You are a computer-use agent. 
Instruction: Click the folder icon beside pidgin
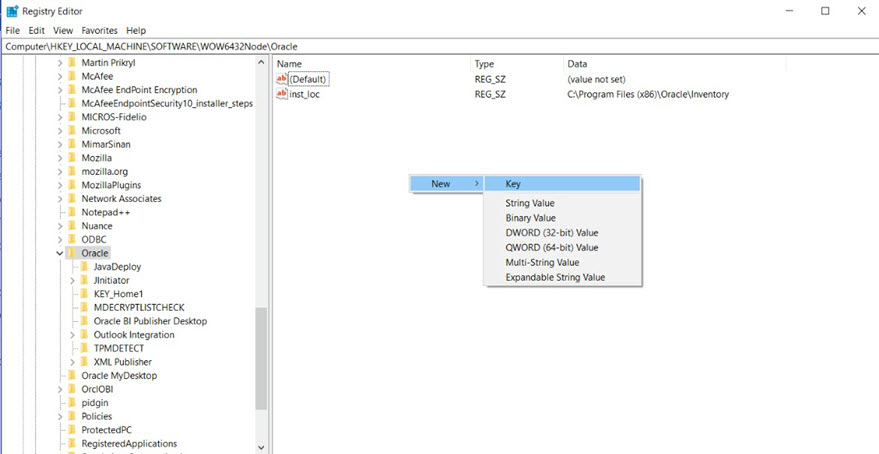[71, 402]
